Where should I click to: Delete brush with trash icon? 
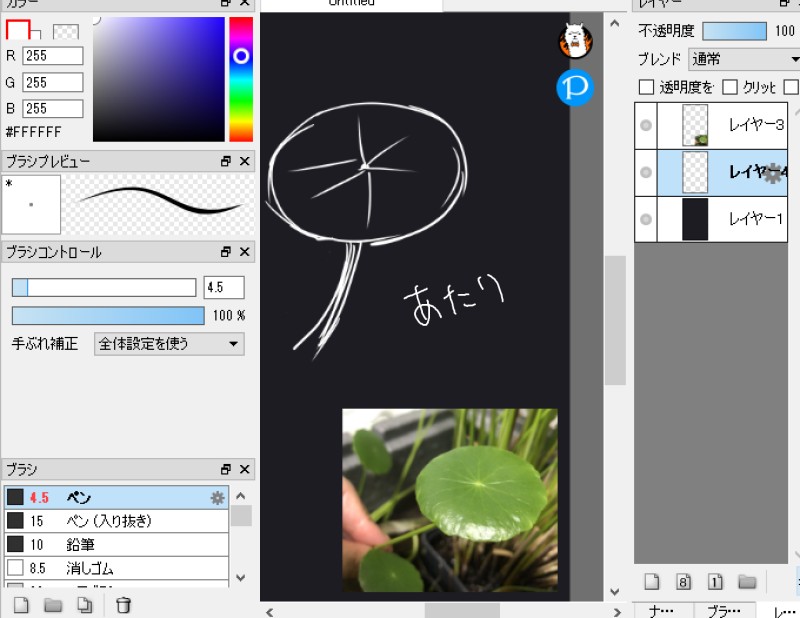pos(123,605)
